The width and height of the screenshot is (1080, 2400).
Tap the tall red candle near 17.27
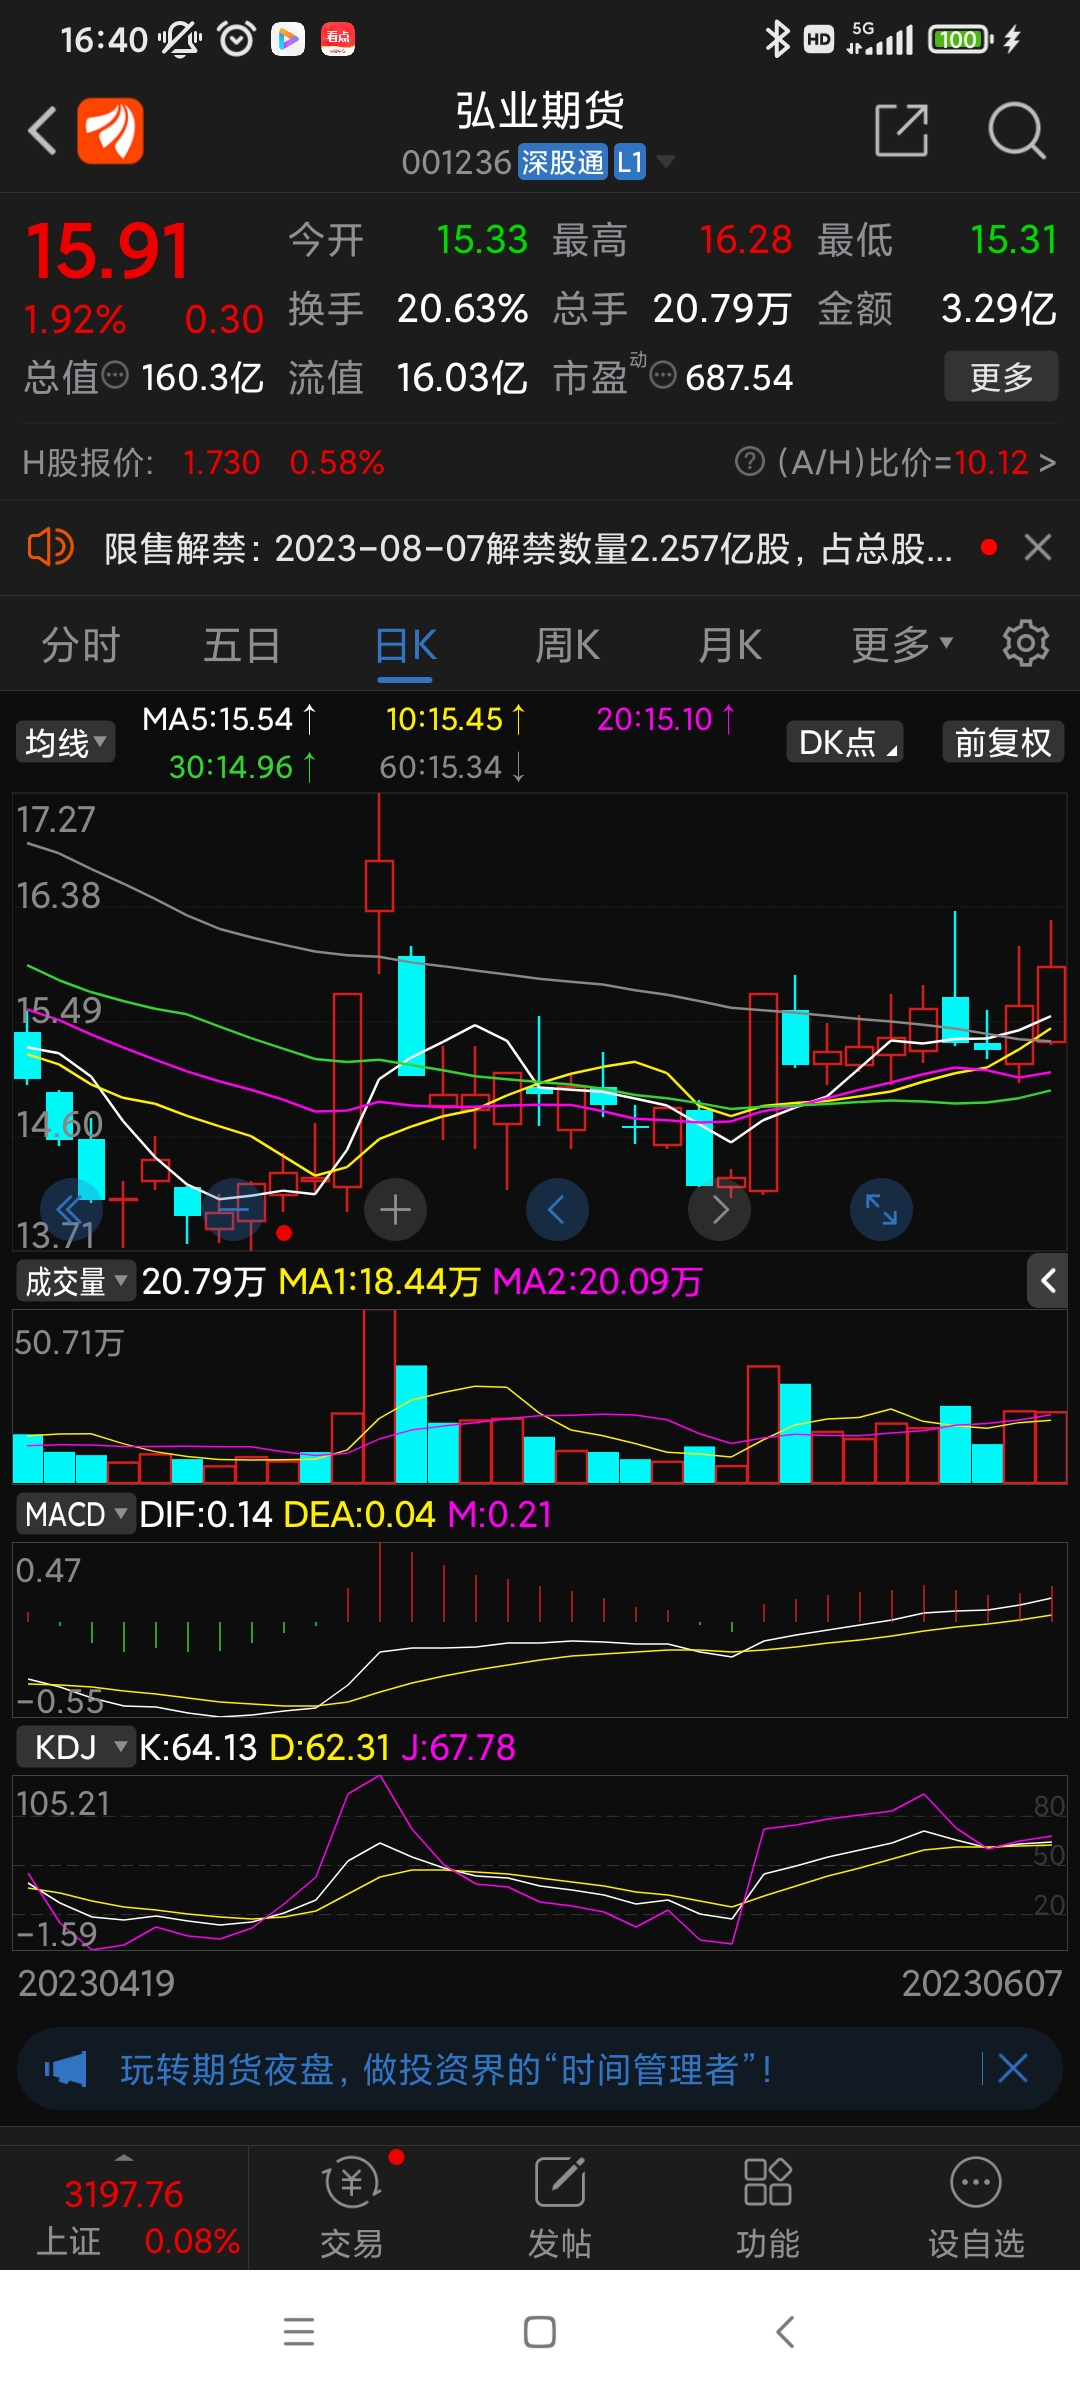(x=379, y=884)
